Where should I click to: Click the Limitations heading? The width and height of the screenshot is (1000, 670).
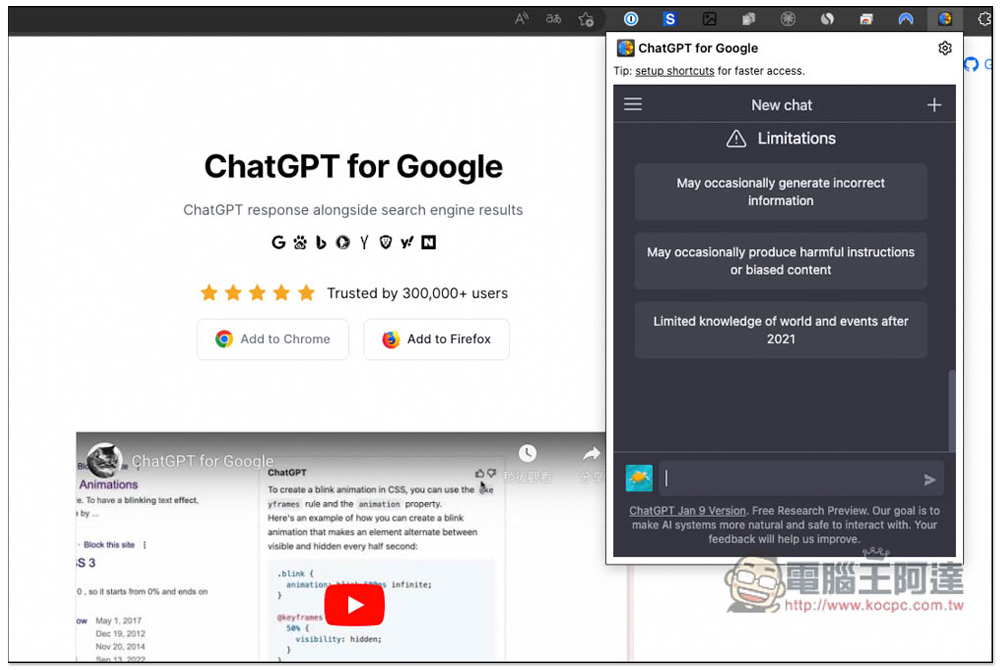pos(796,138)
